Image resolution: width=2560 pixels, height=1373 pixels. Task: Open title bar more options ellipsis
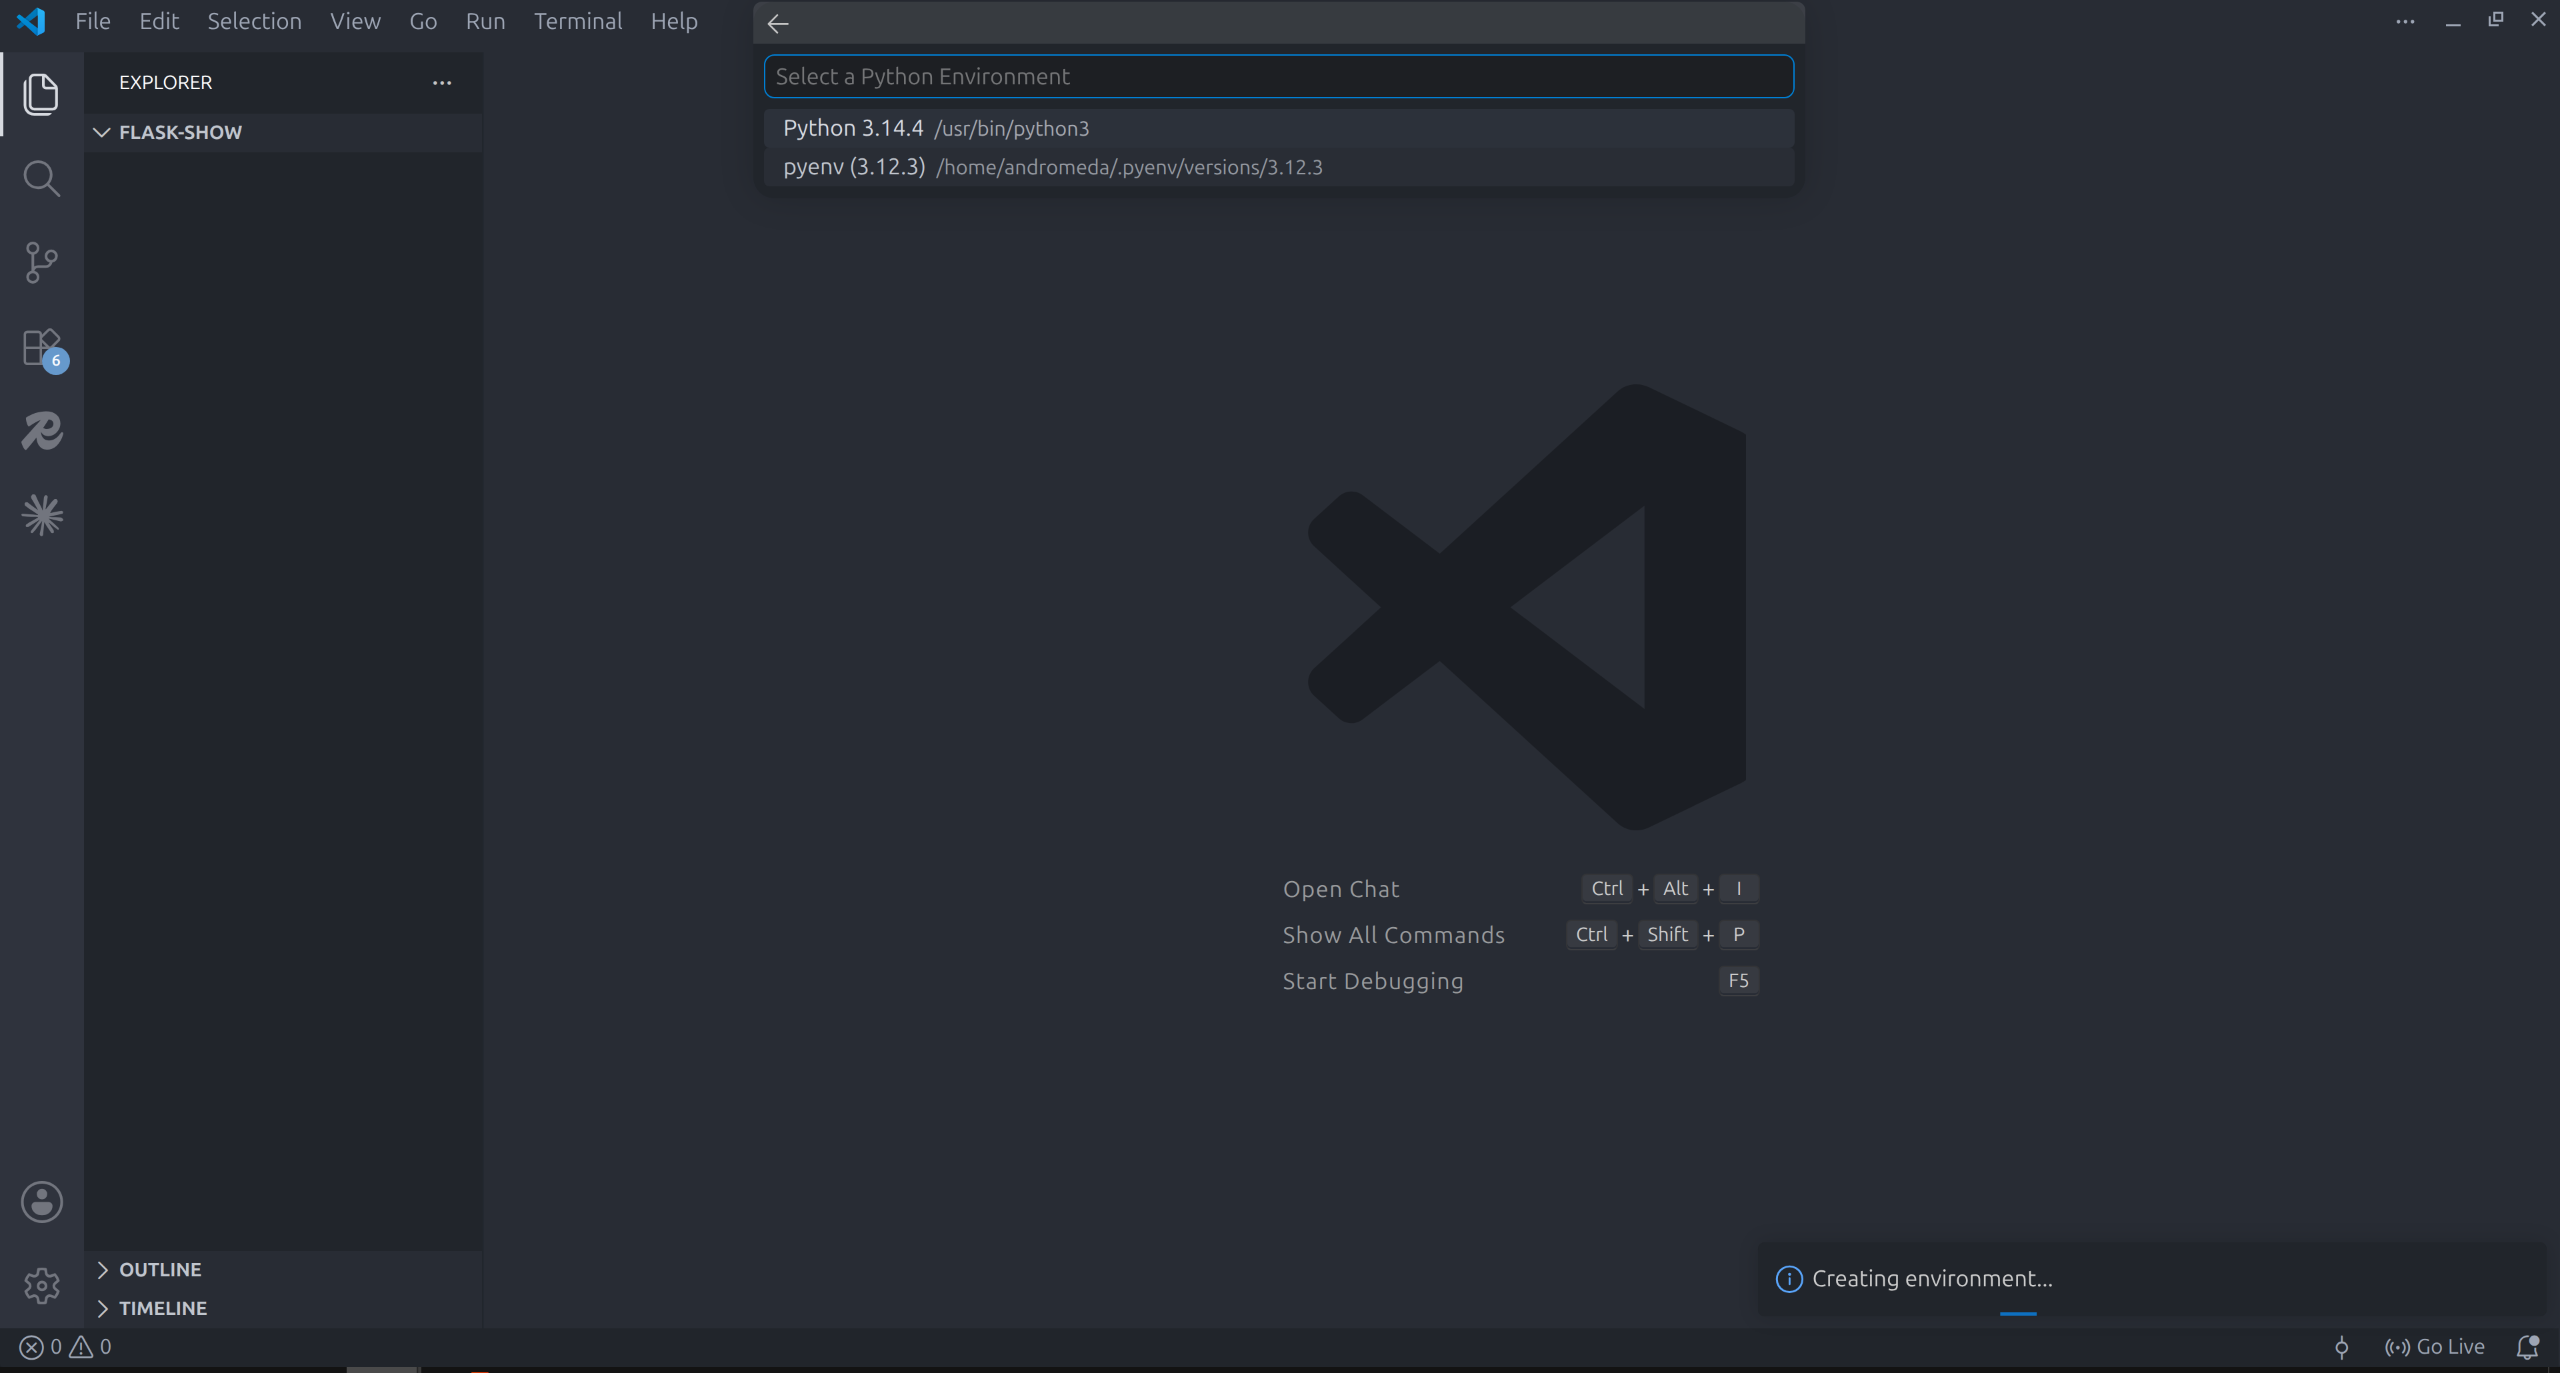(2405, 21)
